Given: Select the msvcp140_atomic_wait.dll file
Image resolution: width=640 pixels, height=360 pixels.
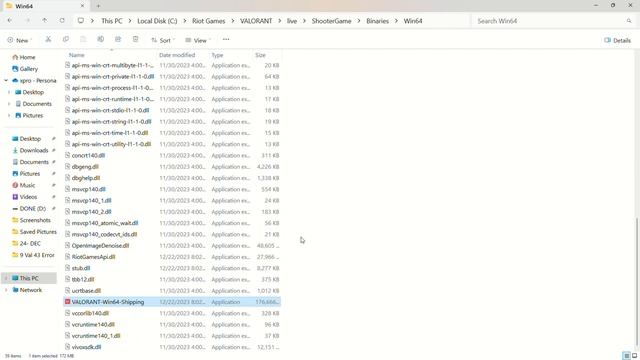Looking at the screenshot, I should tap(172, 223).
